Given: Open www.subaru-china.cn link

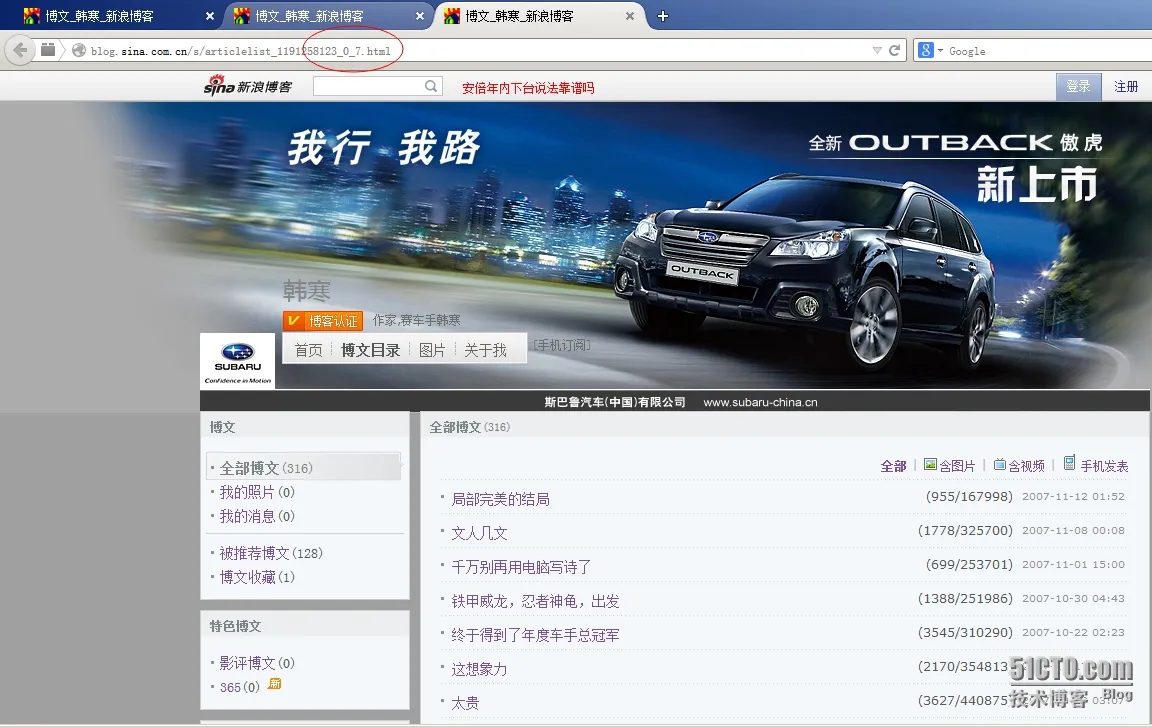Looking at the screenshot, I should click(760, 402).
